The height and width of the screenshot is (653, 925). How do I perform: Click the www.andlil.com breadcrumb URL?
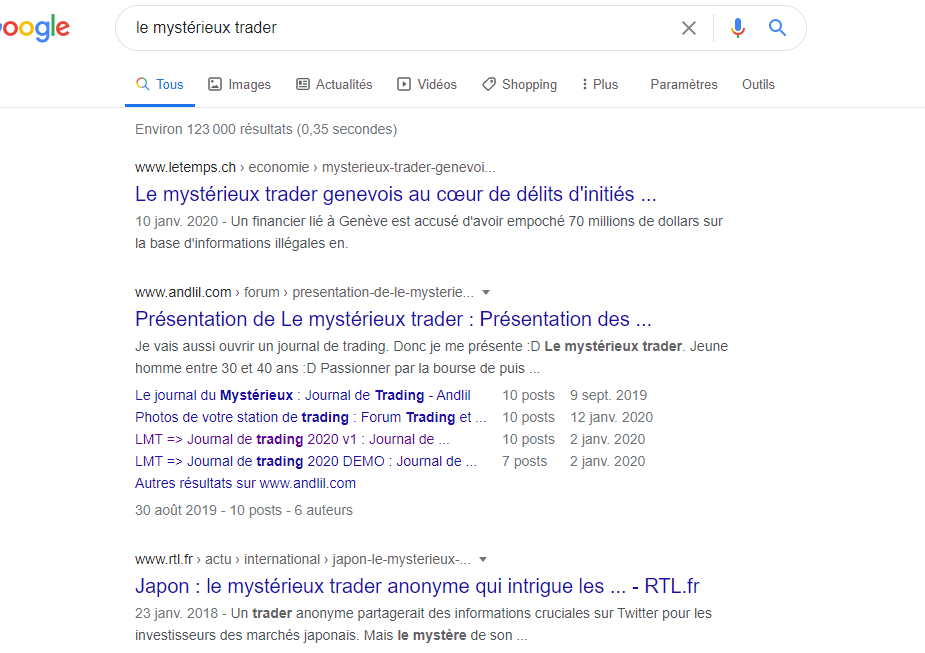304,293
